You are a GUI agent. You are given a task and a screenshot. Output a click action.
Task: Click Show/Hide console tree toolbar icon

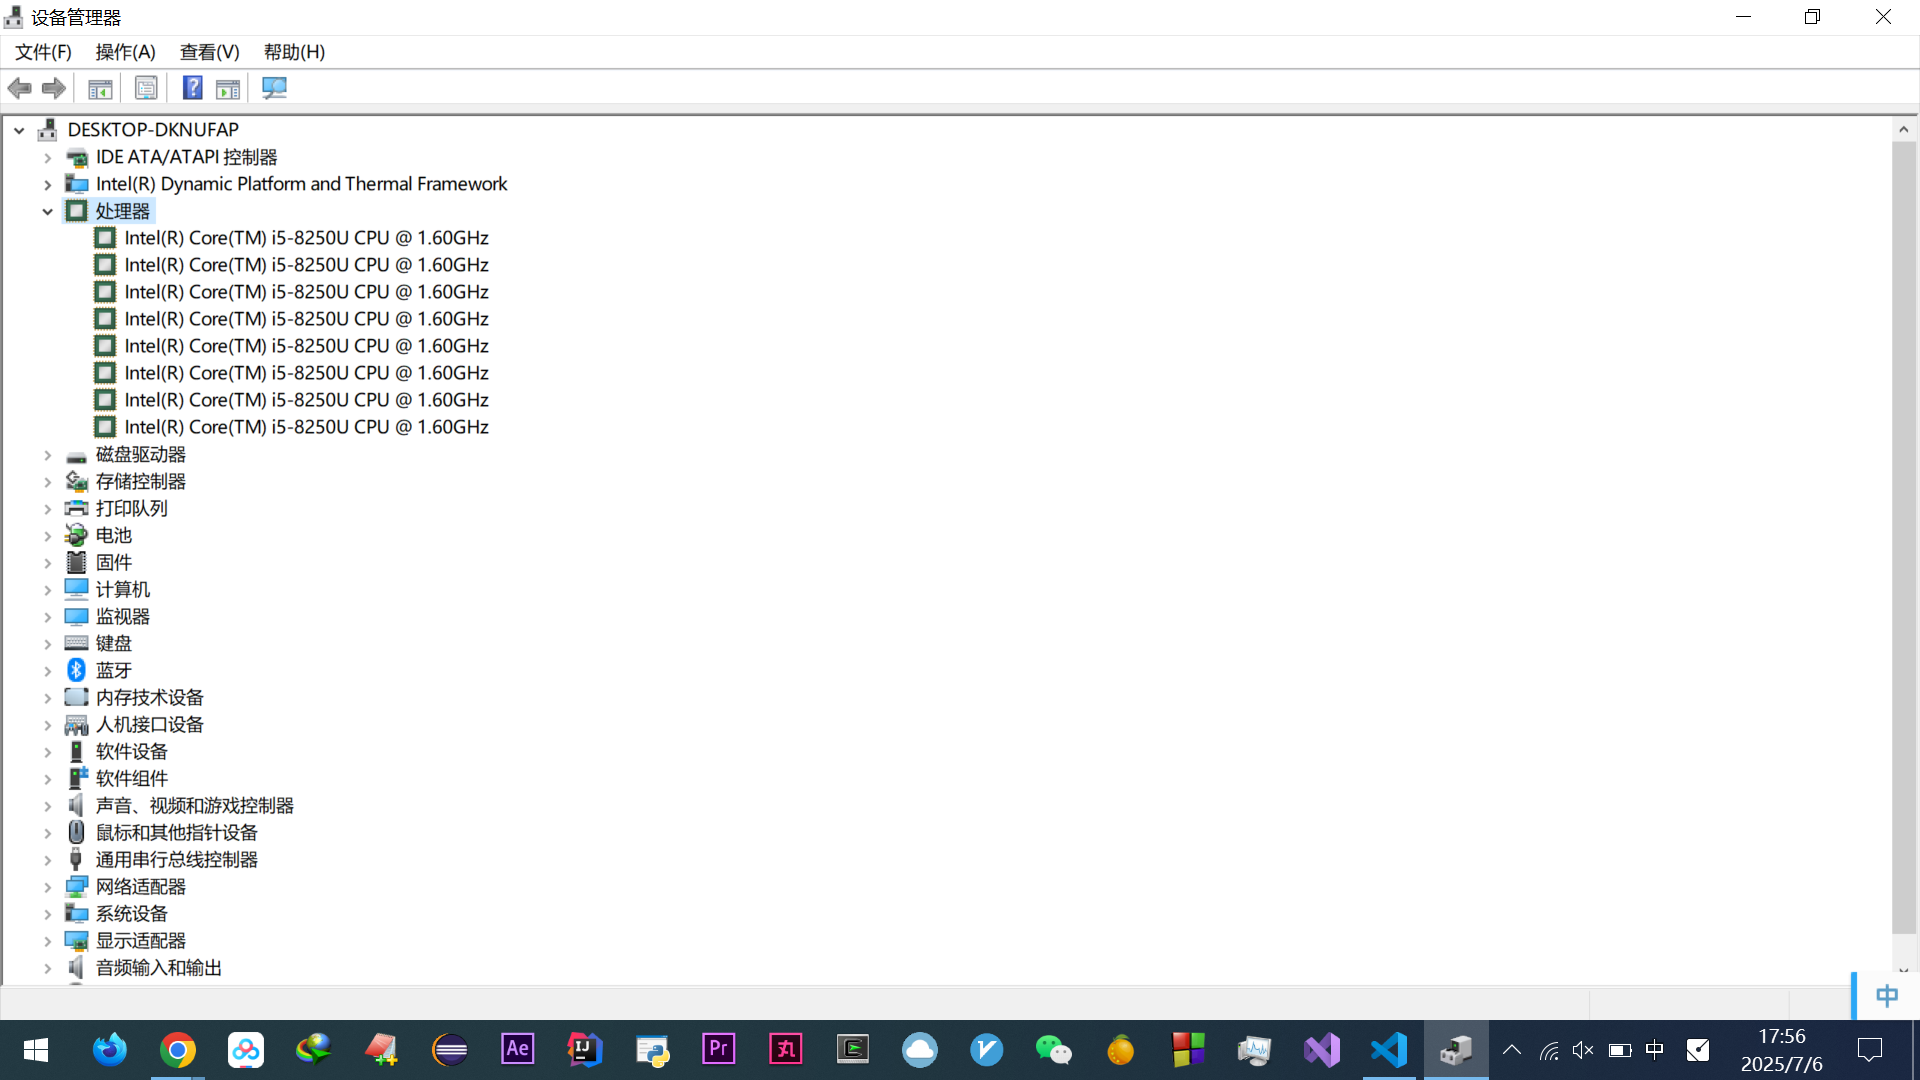[x=100, y=88]
